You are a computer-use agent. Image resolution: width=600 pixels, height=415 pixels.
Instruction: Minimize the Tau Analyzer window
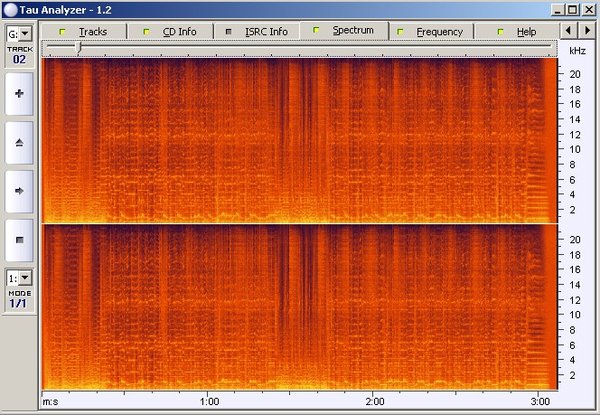tap(557, 10)
